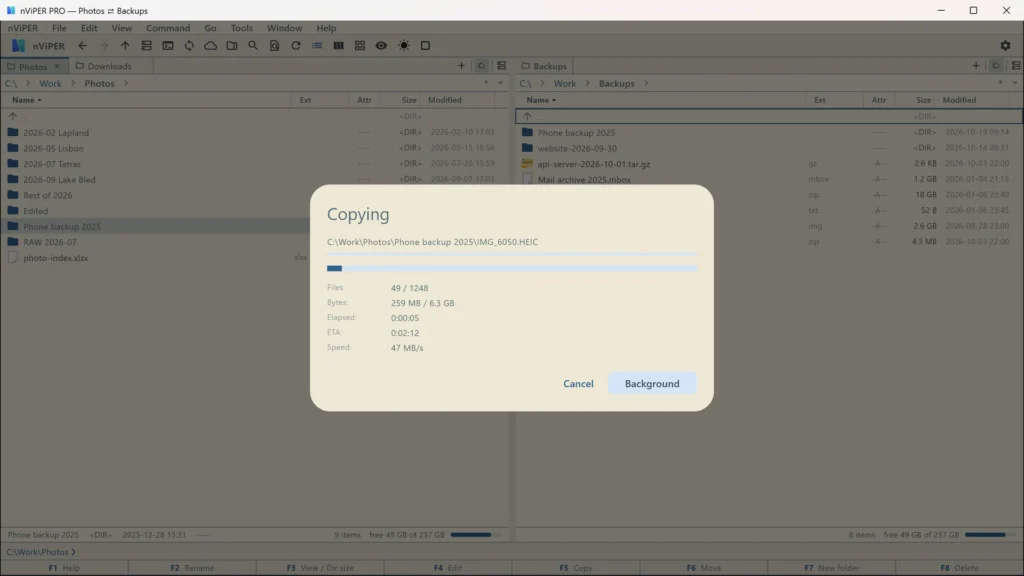Click the magnifying glass search icon
This screenshot has height=576, width=1024.
click(253, 46)
